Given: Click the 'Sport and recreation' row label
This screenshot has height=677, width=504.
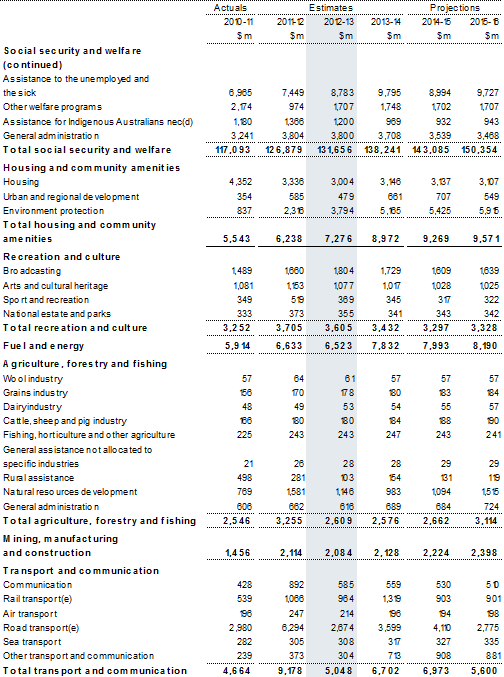Looking at the screenshot, I should coord(46,300).
